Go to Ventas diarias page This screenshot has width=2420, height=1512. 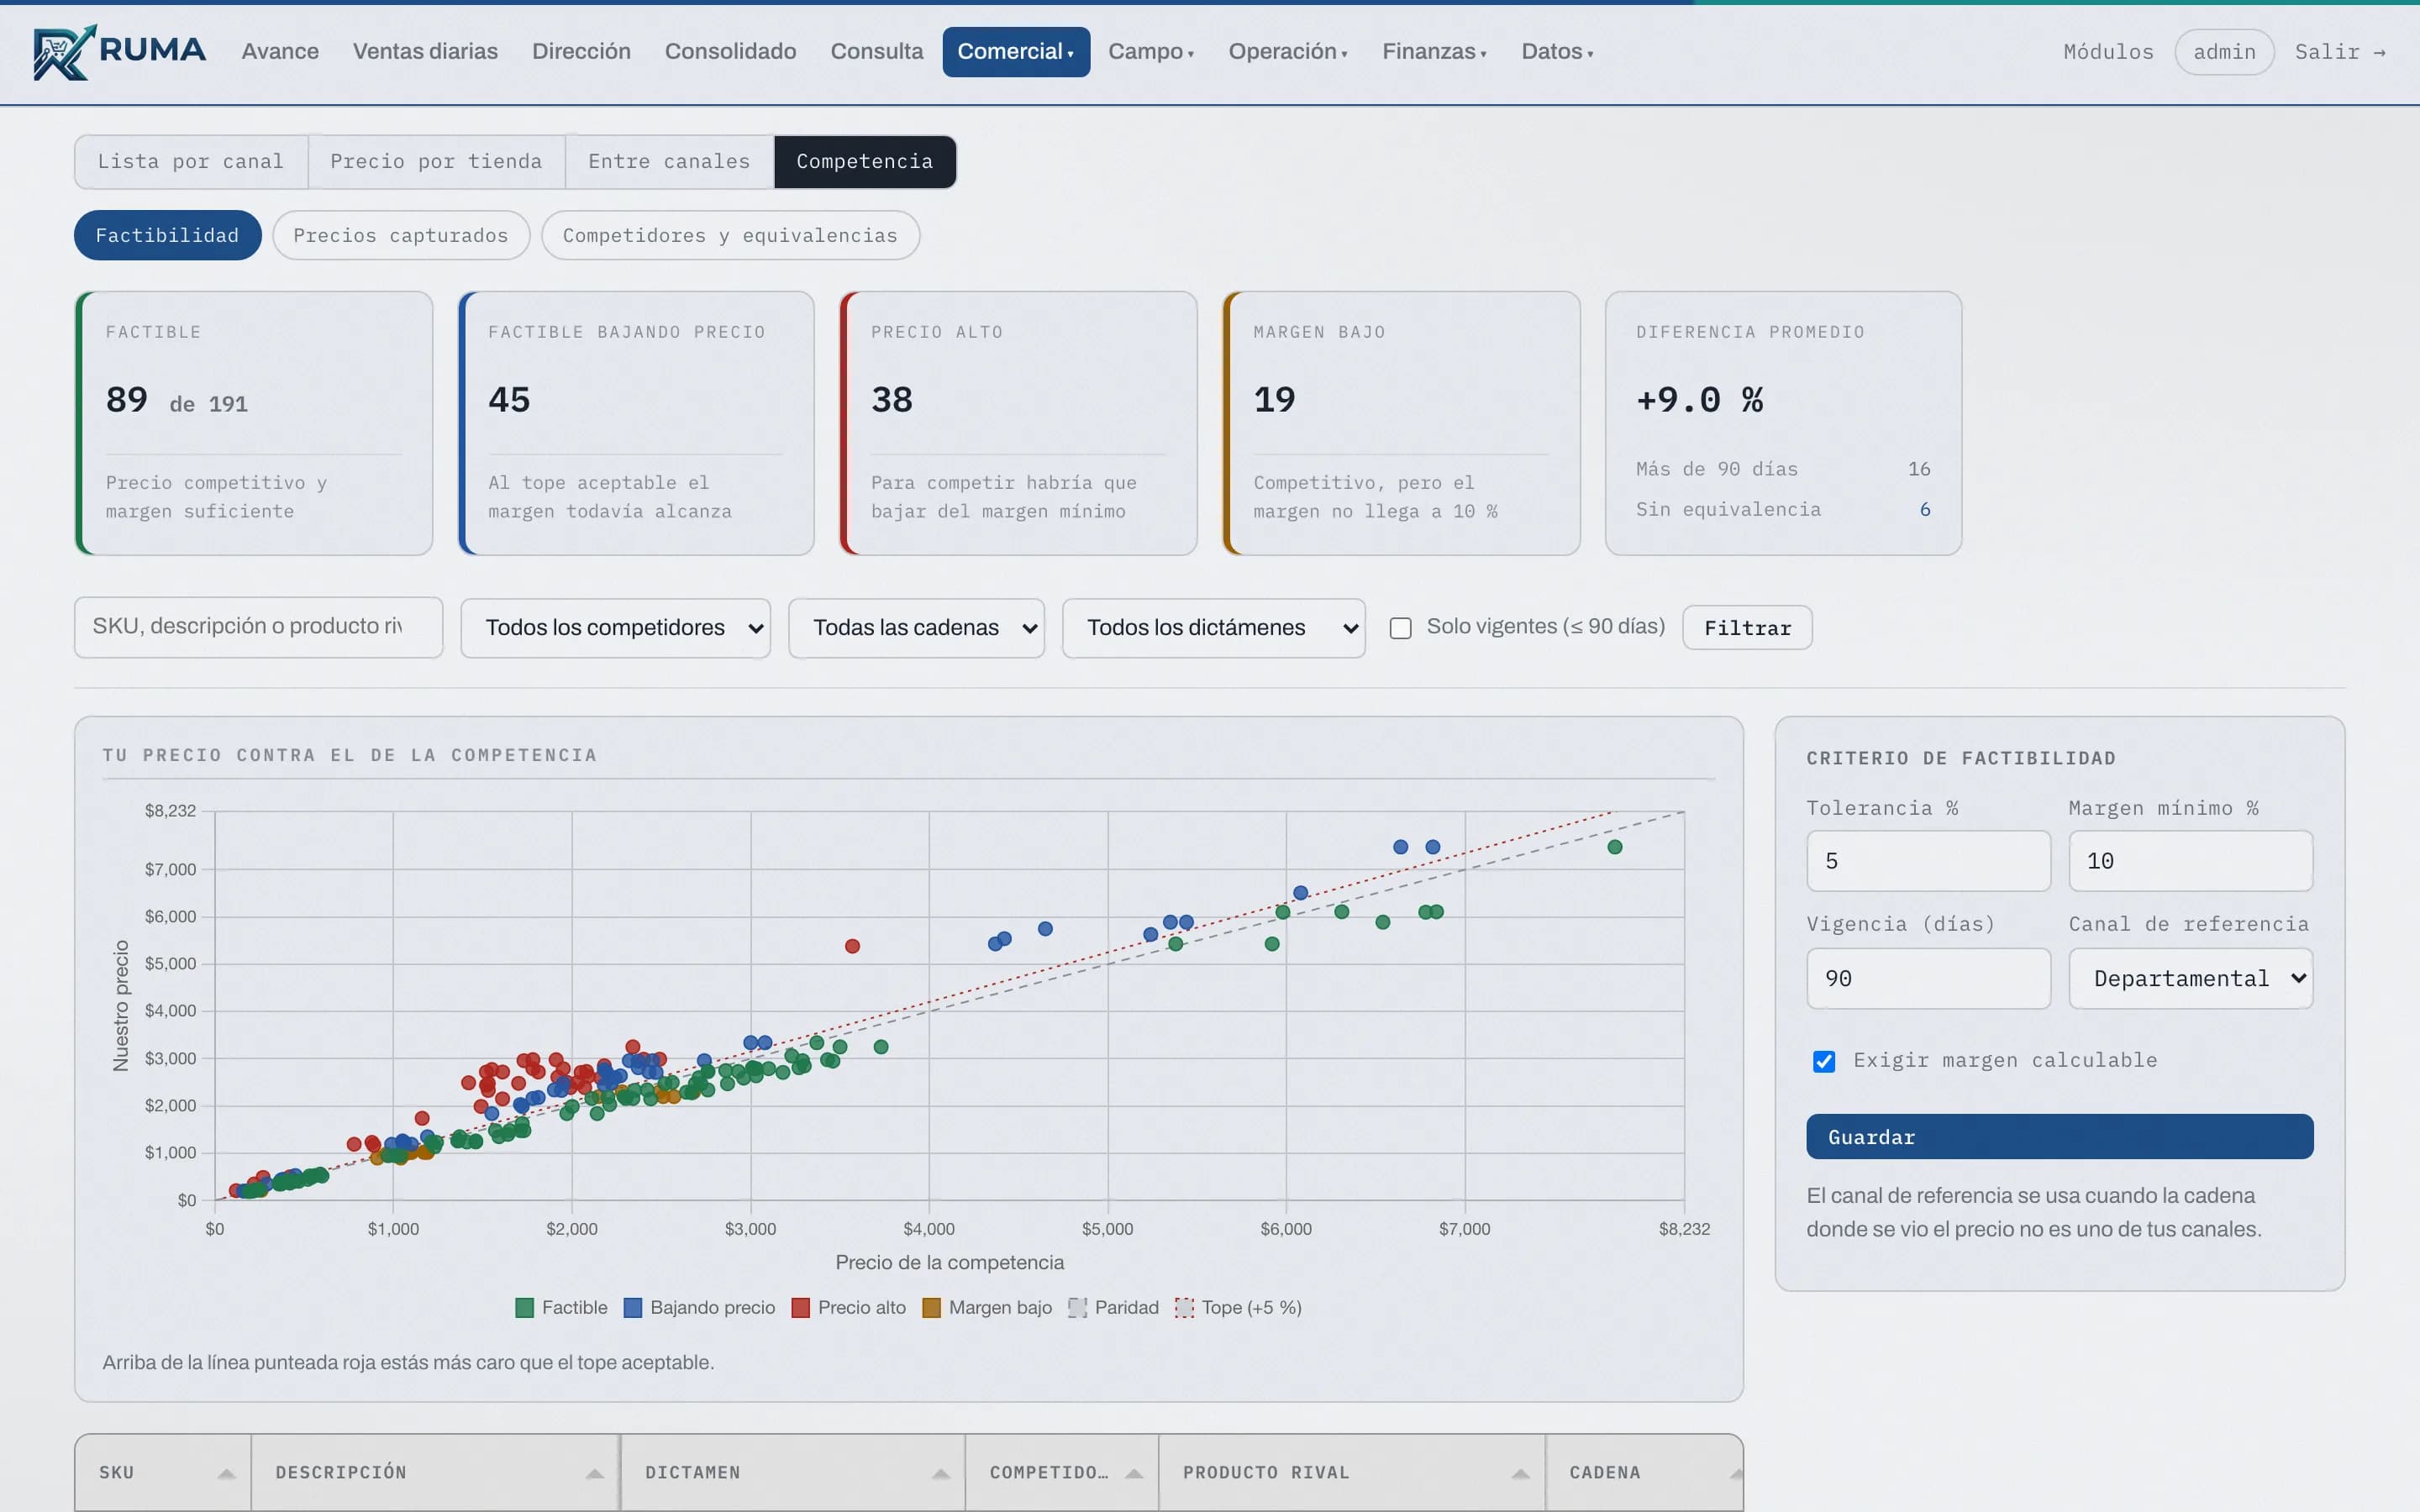tap(425, 52)
